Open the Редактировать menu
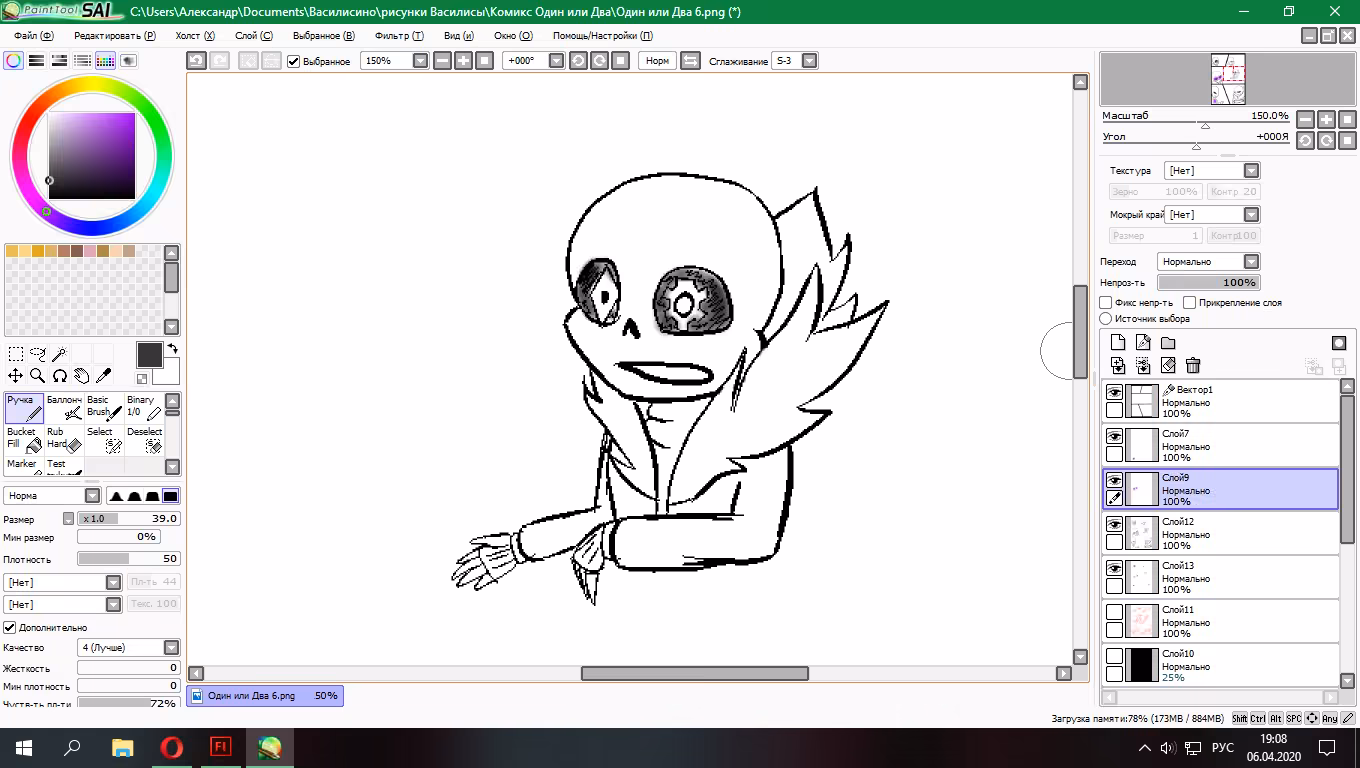1360x768 pixels. click(x=115, y=35)
